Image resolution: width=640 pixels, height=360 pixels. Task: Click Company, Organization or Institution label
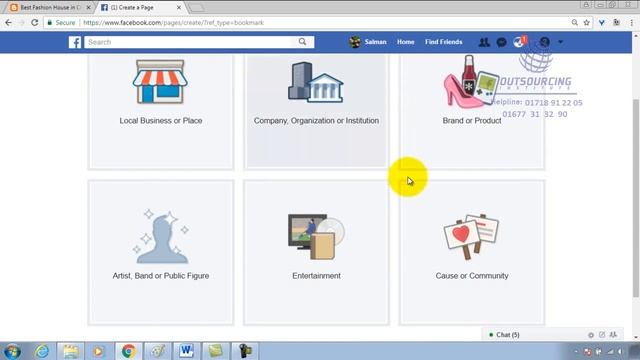click(316, 121)
